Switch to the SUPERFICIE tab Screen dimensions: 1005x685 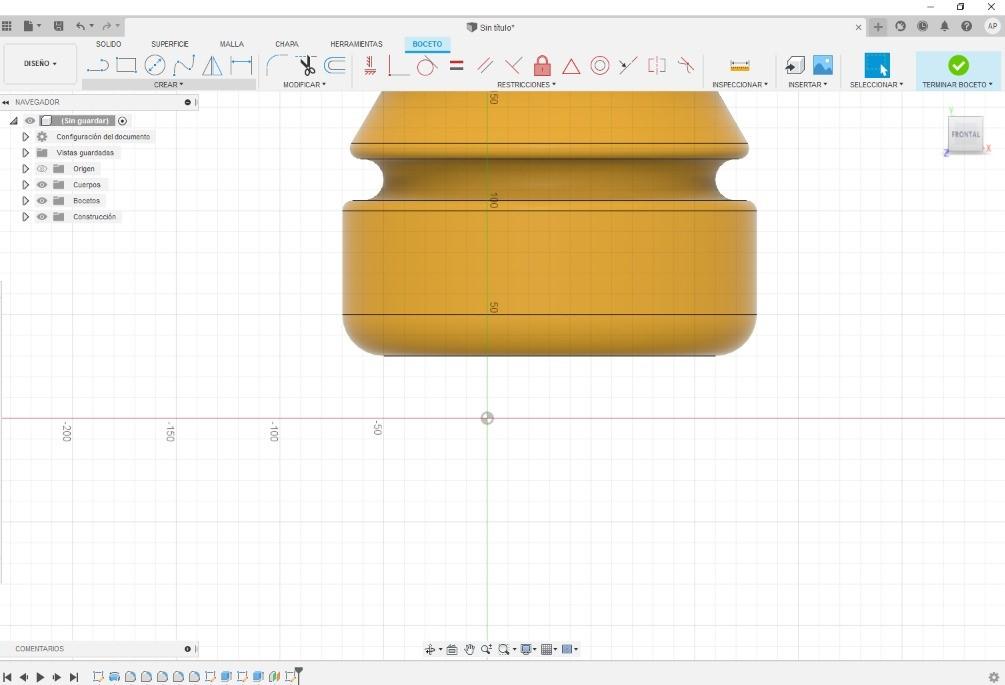coord(170,44)
